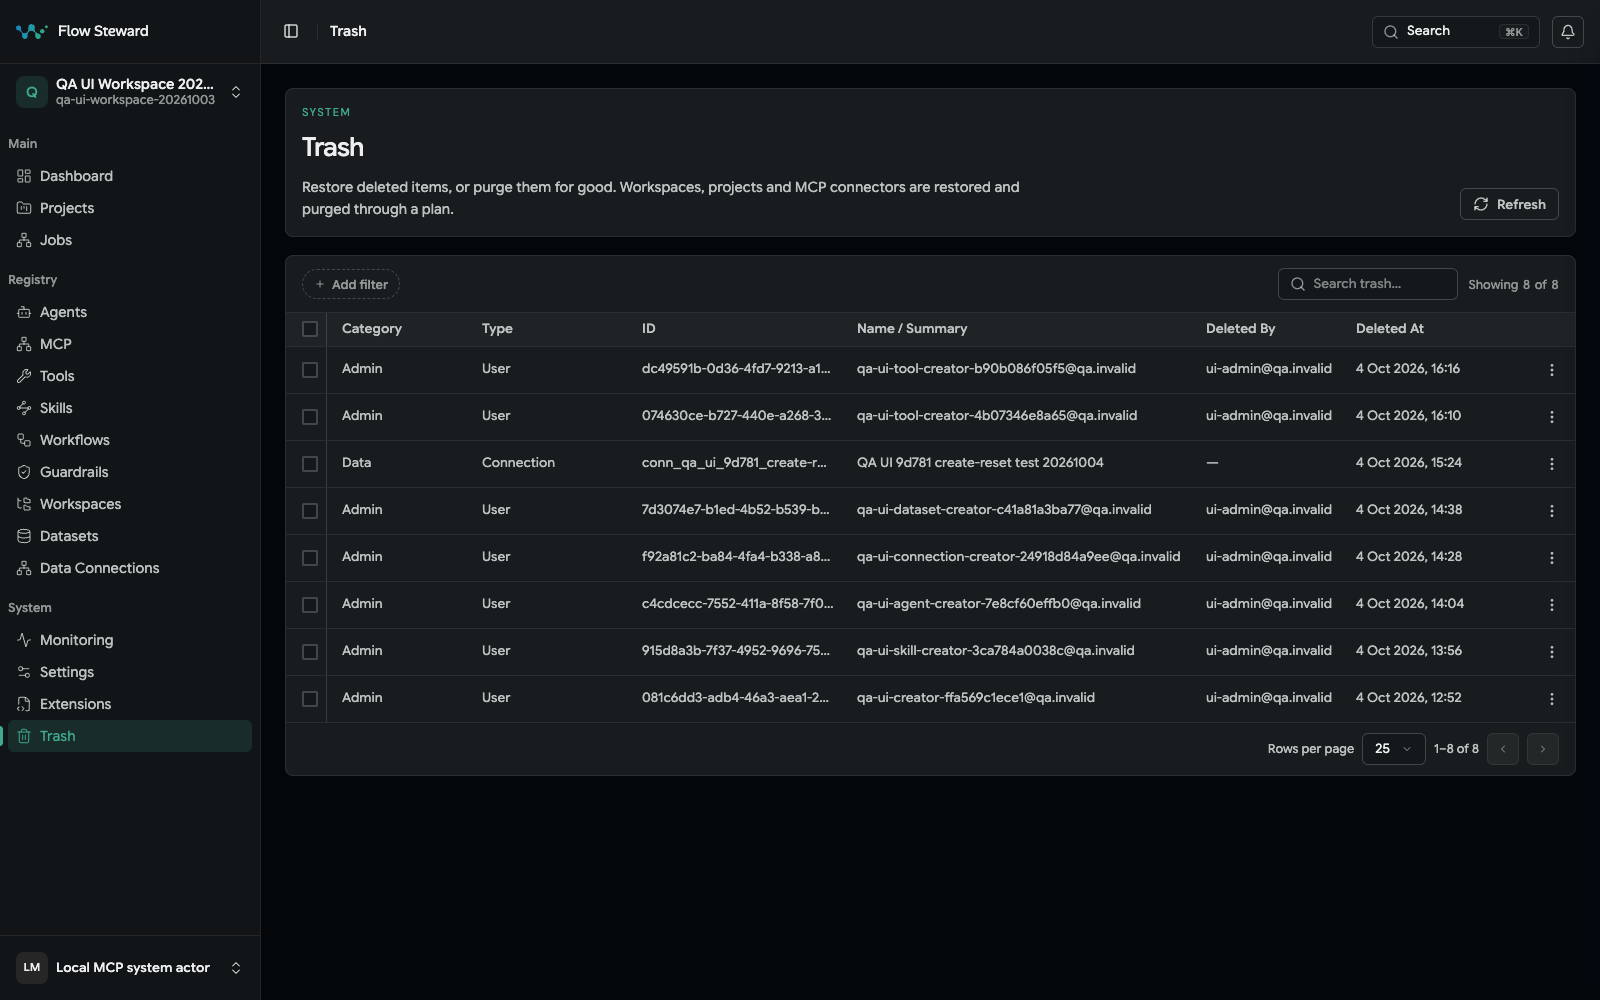Focus the Search trash input field
This screenshot has height=1000, width=1600.
(1367, 284)
